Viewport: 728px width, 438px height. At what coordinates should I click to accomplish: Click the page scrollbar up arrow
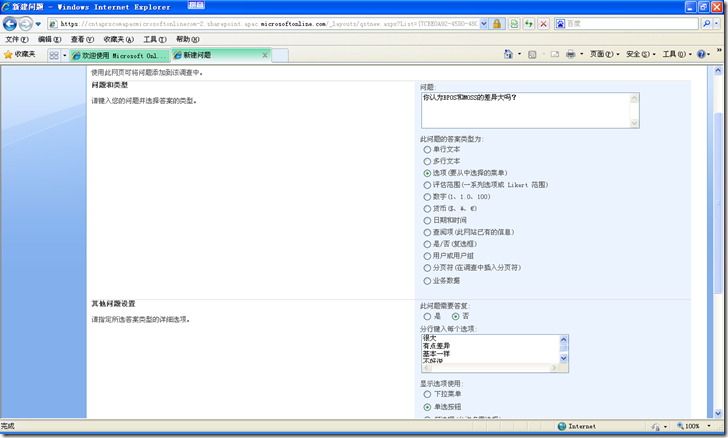pyautogui.click(x=718, y=71)
